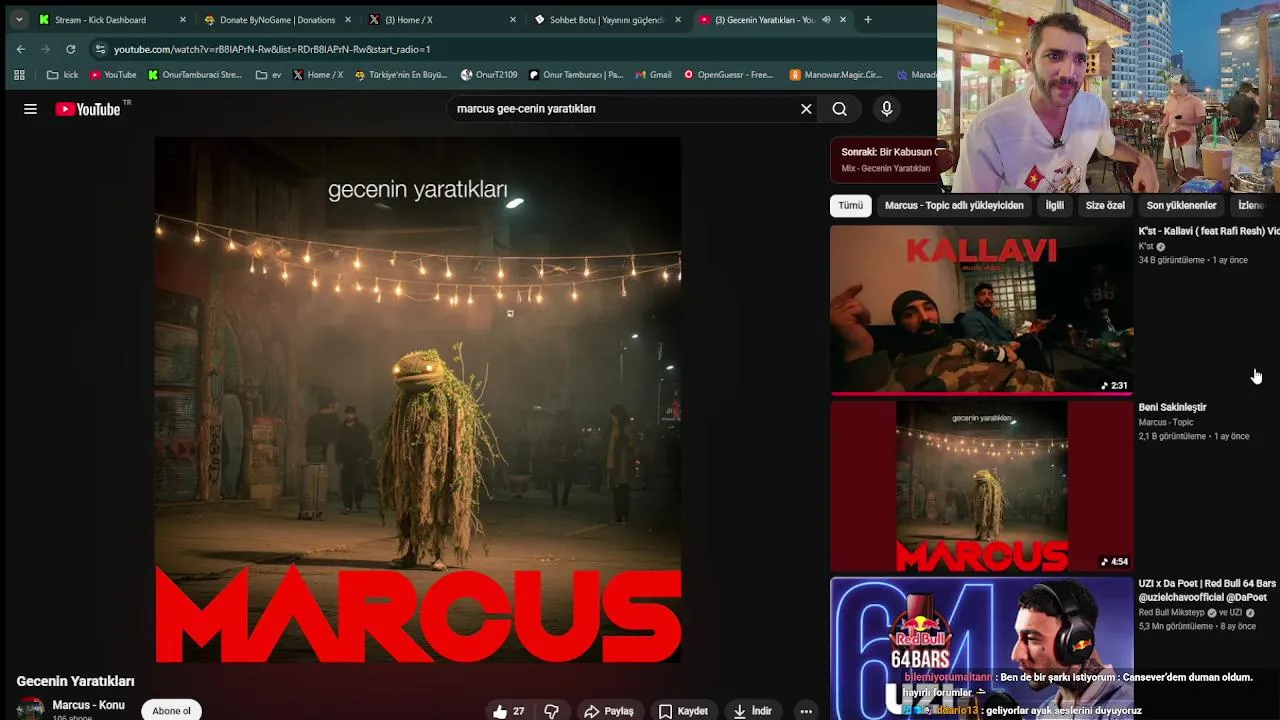Open Marcus - Konu channel name link
Image resolution: width=1280 pixels, height=720 pixels.
88,705
